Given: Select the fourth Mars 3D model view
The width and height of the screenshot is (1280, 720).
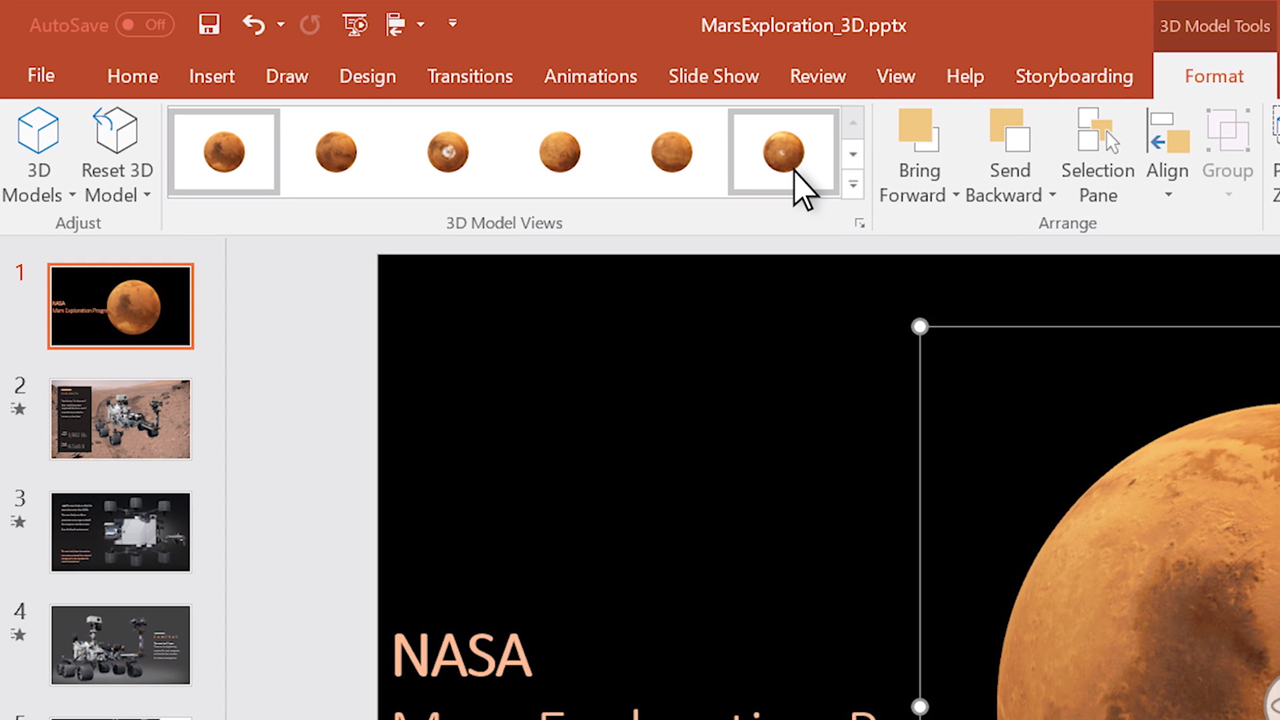Looking at the screenshot, I should coord(560,152).
